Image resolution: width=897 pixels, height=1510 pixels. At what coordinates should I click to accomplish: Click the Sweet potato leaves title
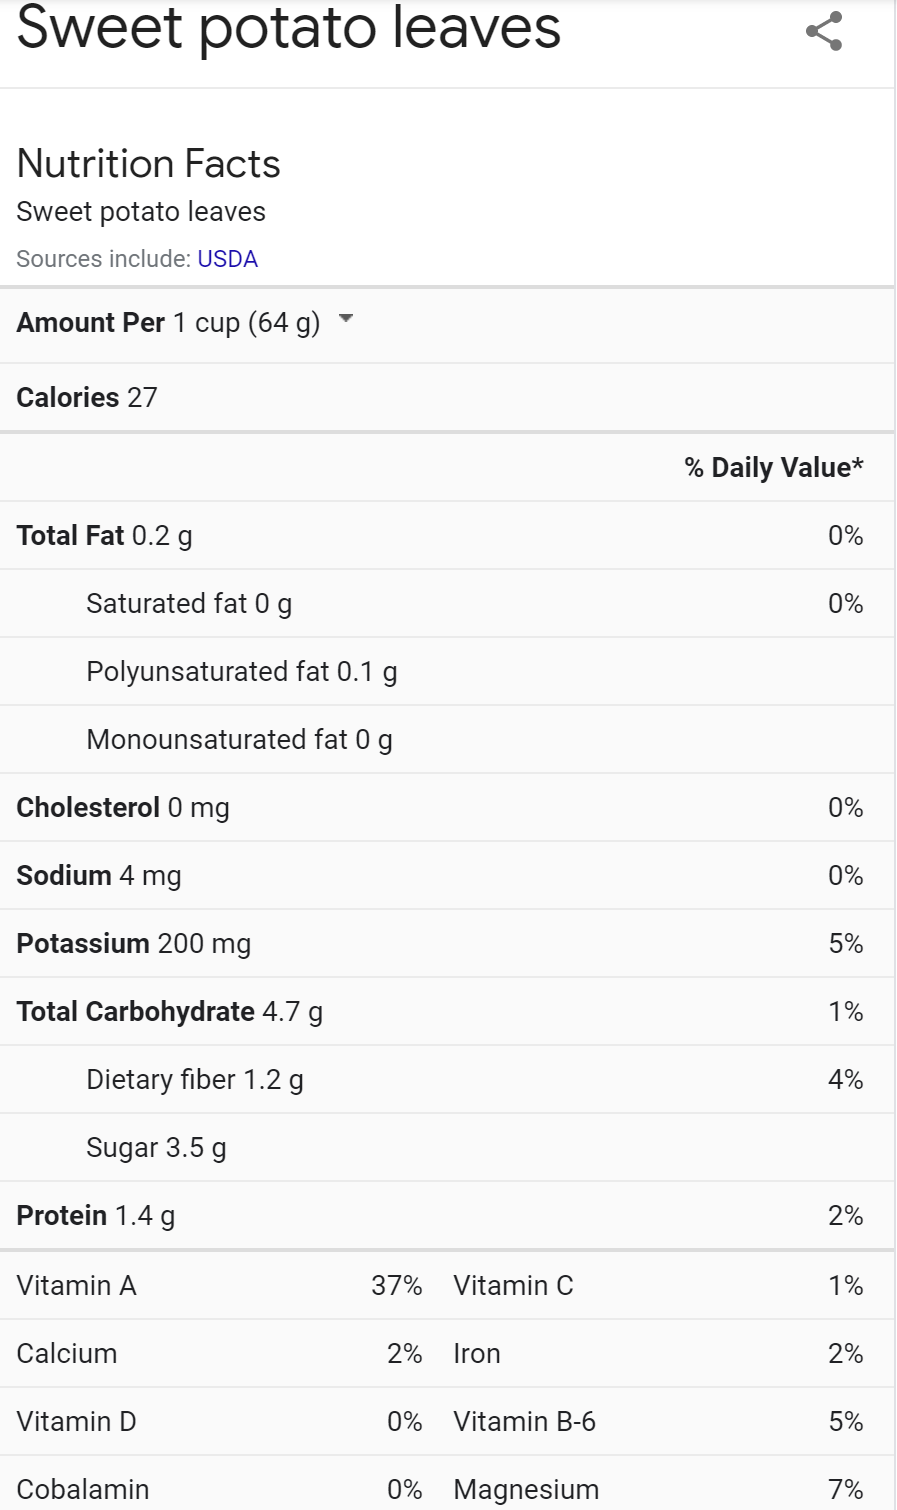289,28
